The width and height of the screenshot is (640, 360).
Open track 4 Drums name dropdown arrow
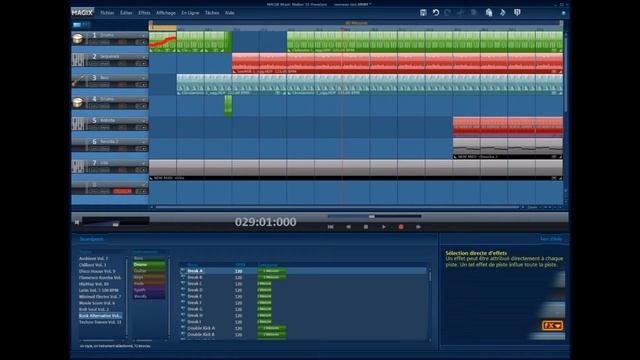(x=144, y=99)
